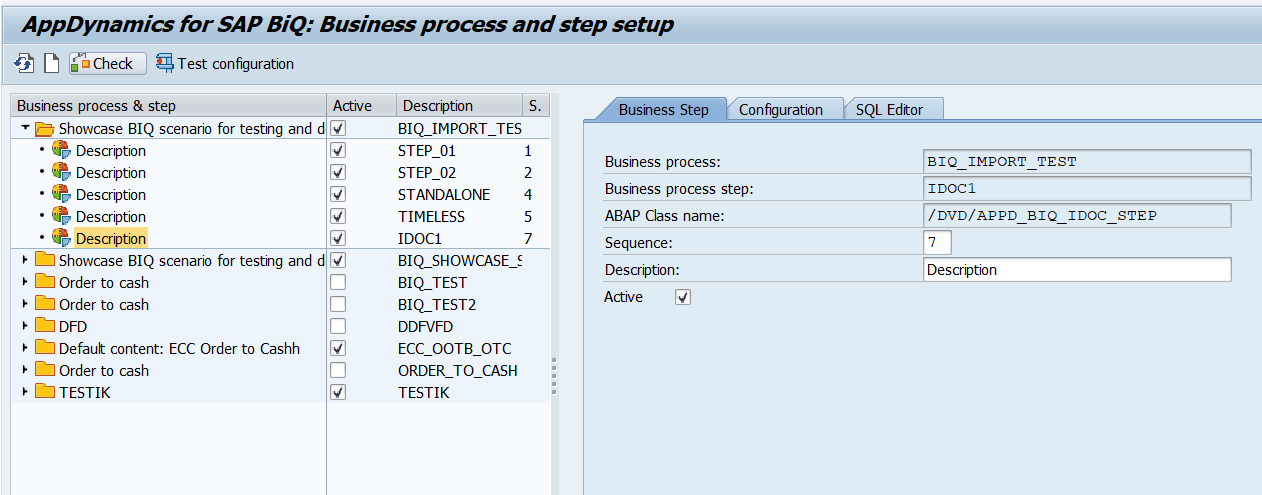Click the tree's Description column header
Viewport: 1262px width, 495px height.
point(459,106)
